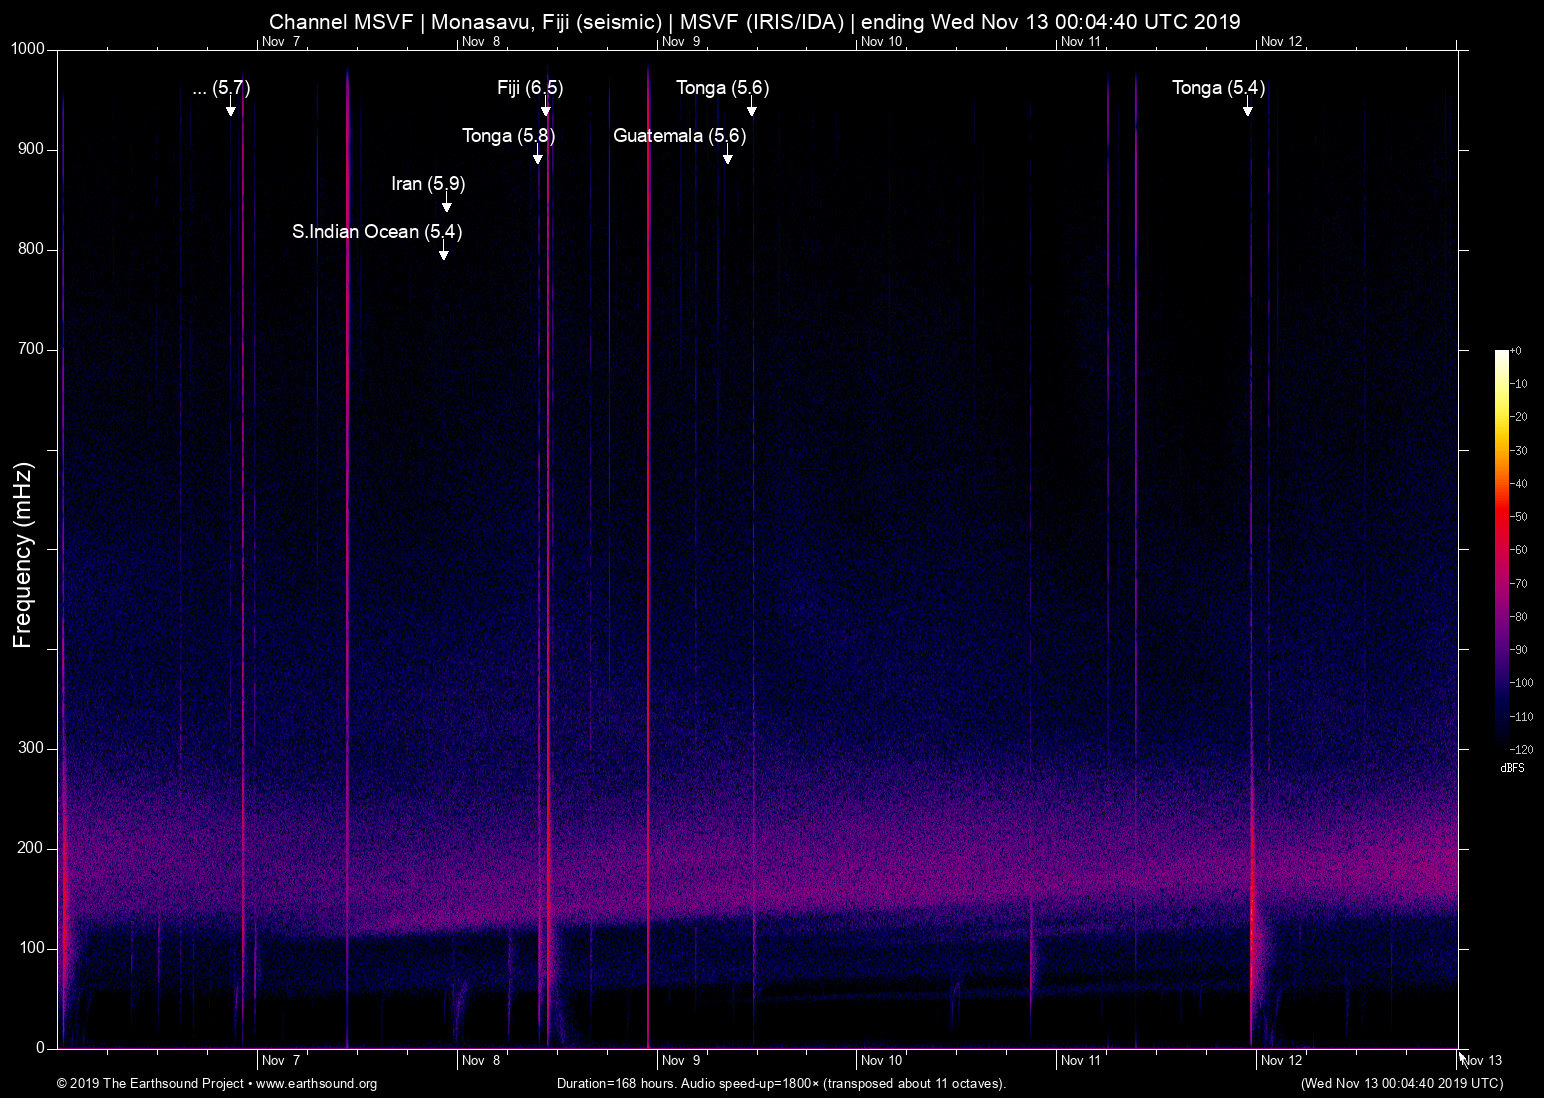Click the Channel MSVF title text
1544x1098 pixels.
(343, 21)
